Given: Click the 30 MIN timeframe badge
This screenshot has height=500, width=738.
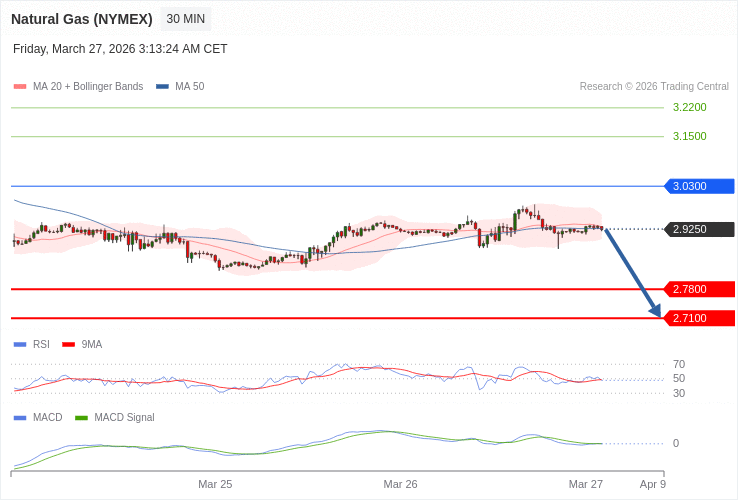Looking at the screenshot, I should [x=185, y=19].
